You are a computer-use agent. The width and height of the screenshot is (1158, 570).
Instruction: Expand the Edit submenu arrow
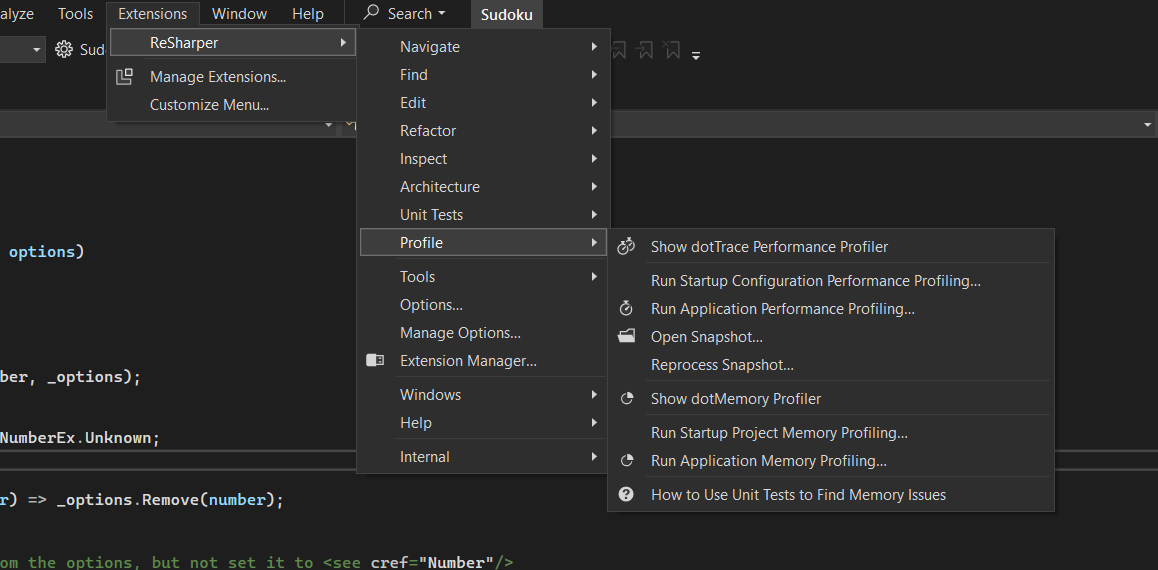[x=594, y=103]
